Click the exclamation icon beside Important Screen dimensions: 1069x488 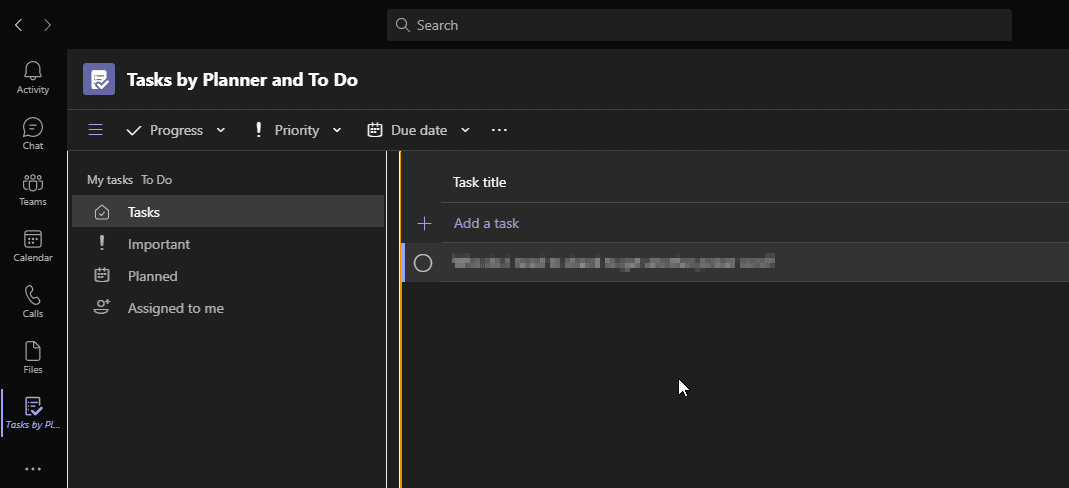click(102, 243)
